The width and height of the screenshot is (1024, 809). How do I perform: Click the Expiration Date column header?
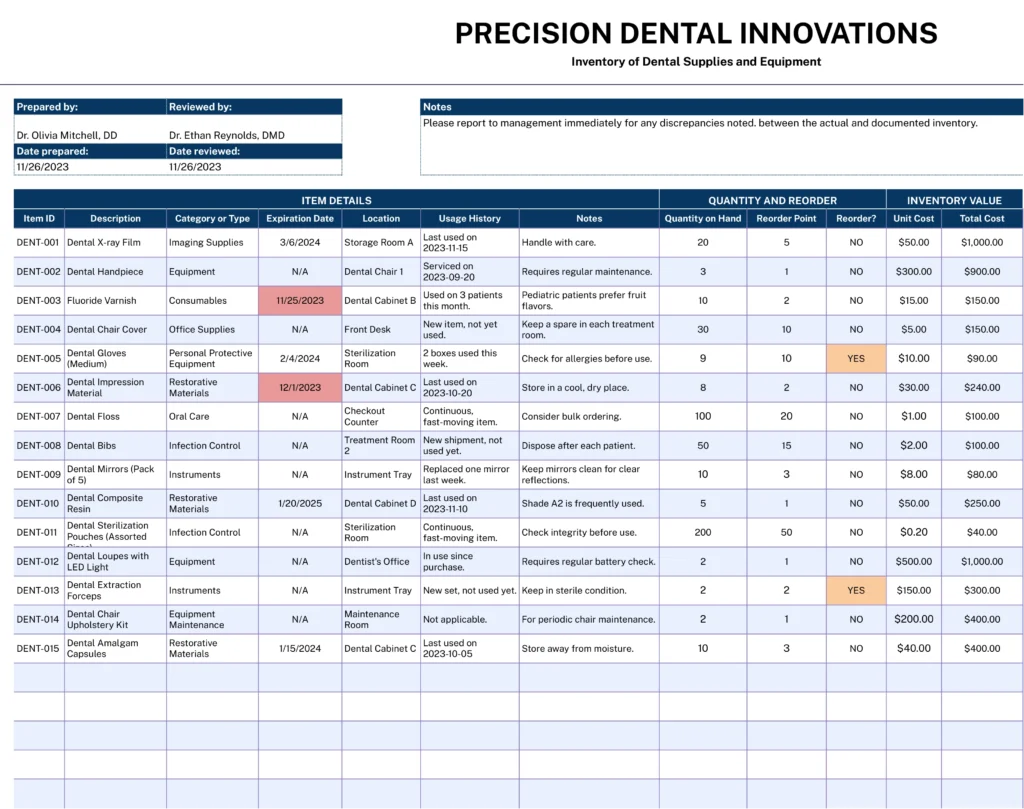pos(300,219)
